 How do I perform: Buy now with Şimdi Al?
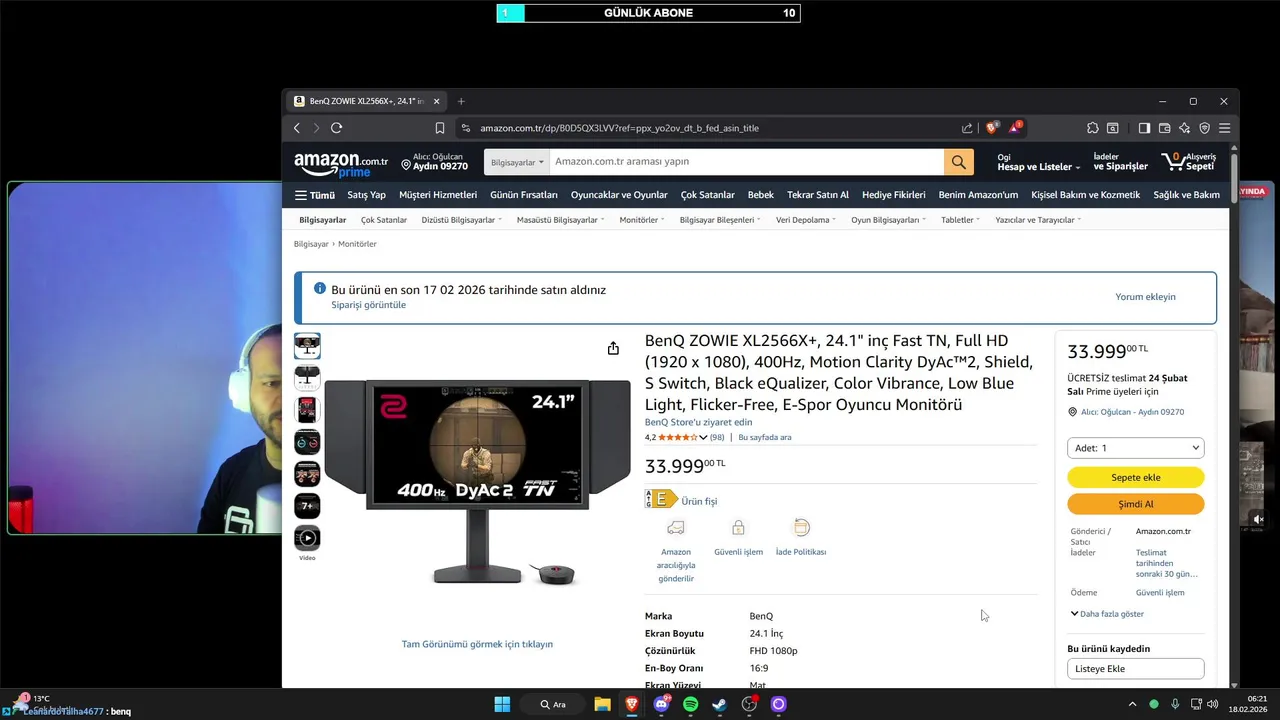[x=1136, y=504]
